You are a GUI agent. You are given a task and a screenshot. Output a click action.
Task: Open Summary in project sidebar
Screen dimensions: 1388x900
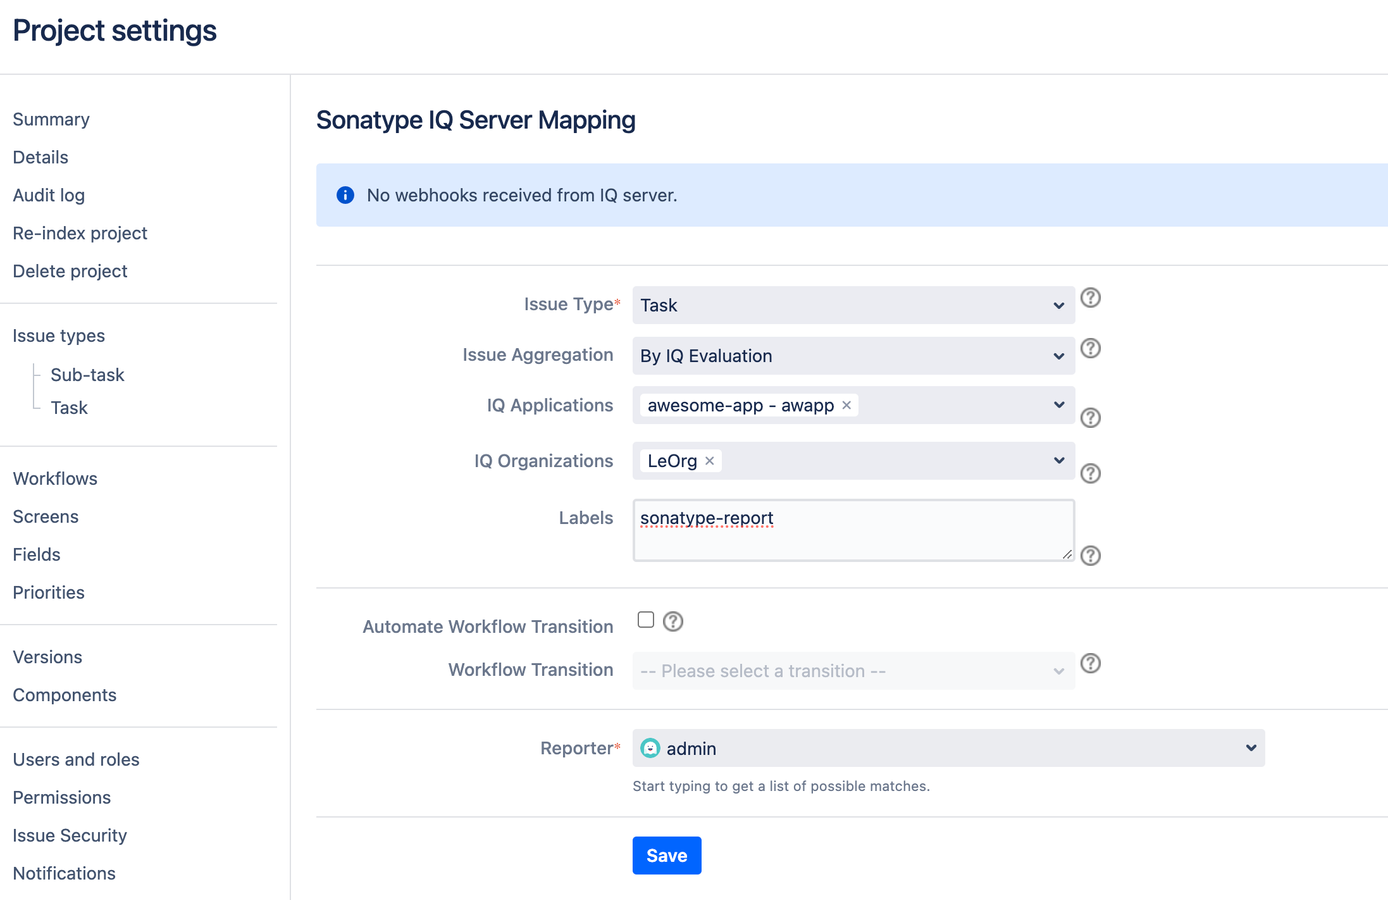[x=51, y=119]
